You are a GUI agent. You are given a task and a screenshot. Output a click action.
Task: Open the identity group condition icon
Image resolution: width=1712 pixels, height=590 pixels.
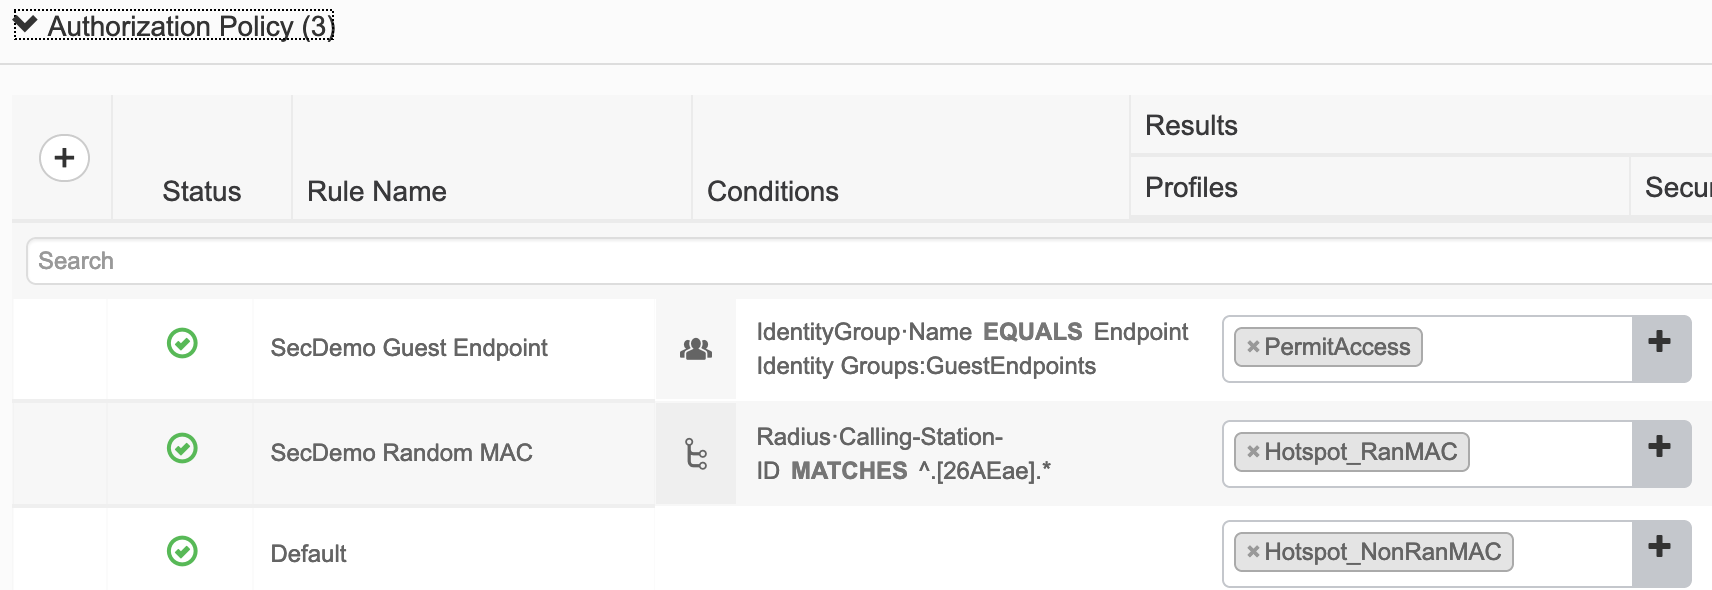click(696, 349)
